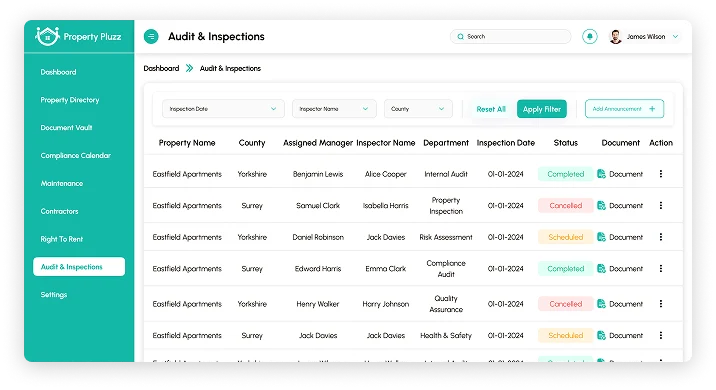Click Property Name column header
Viewport: 716px width, 390px height.
tap(187, 143)
